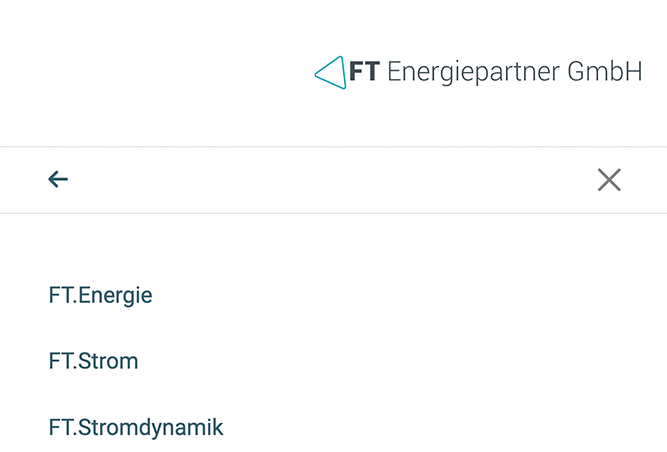Click the GmbH text in the company logo
The image size is (667, 452).
605,71
